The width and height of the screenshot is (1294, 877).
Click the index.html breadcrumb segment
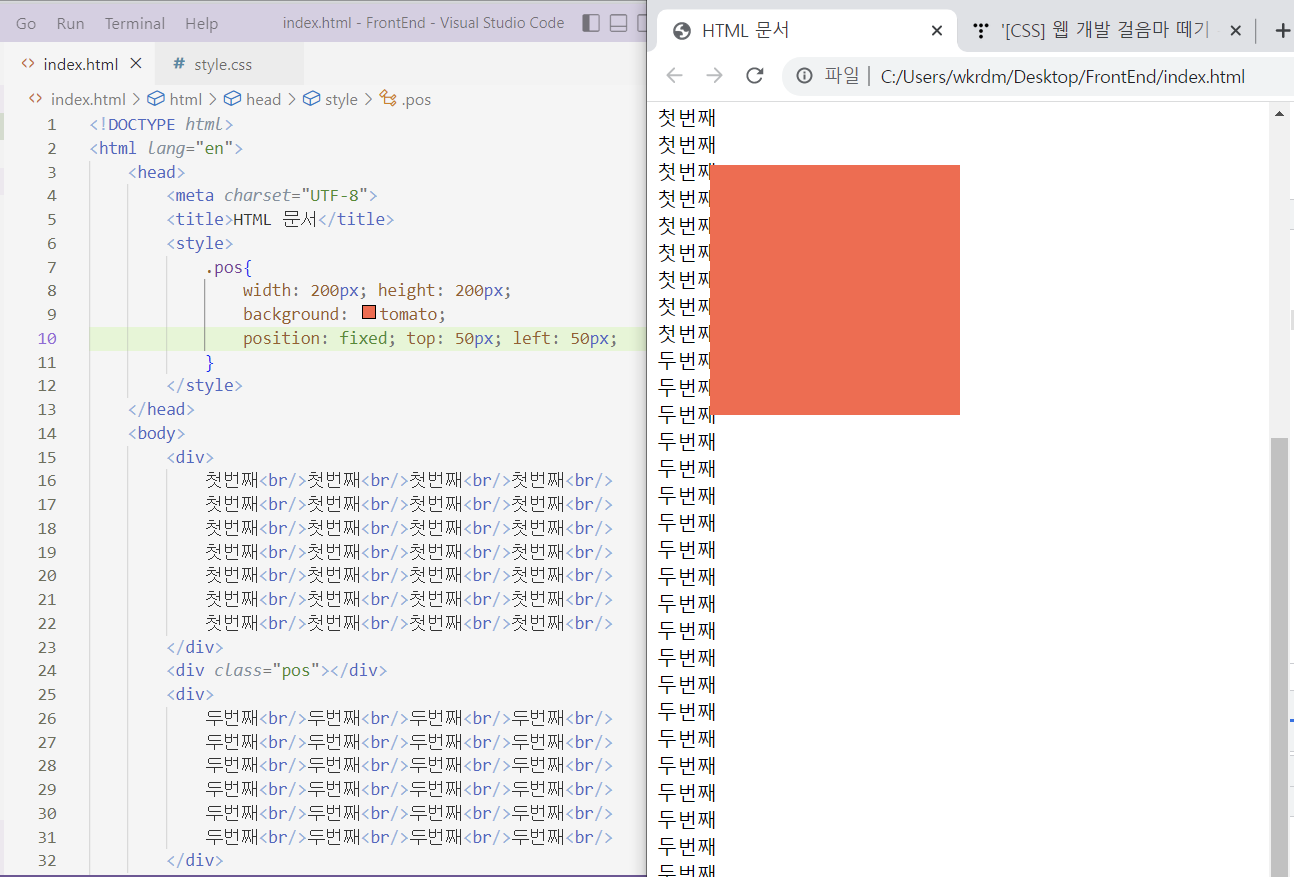tap(88, 99)
